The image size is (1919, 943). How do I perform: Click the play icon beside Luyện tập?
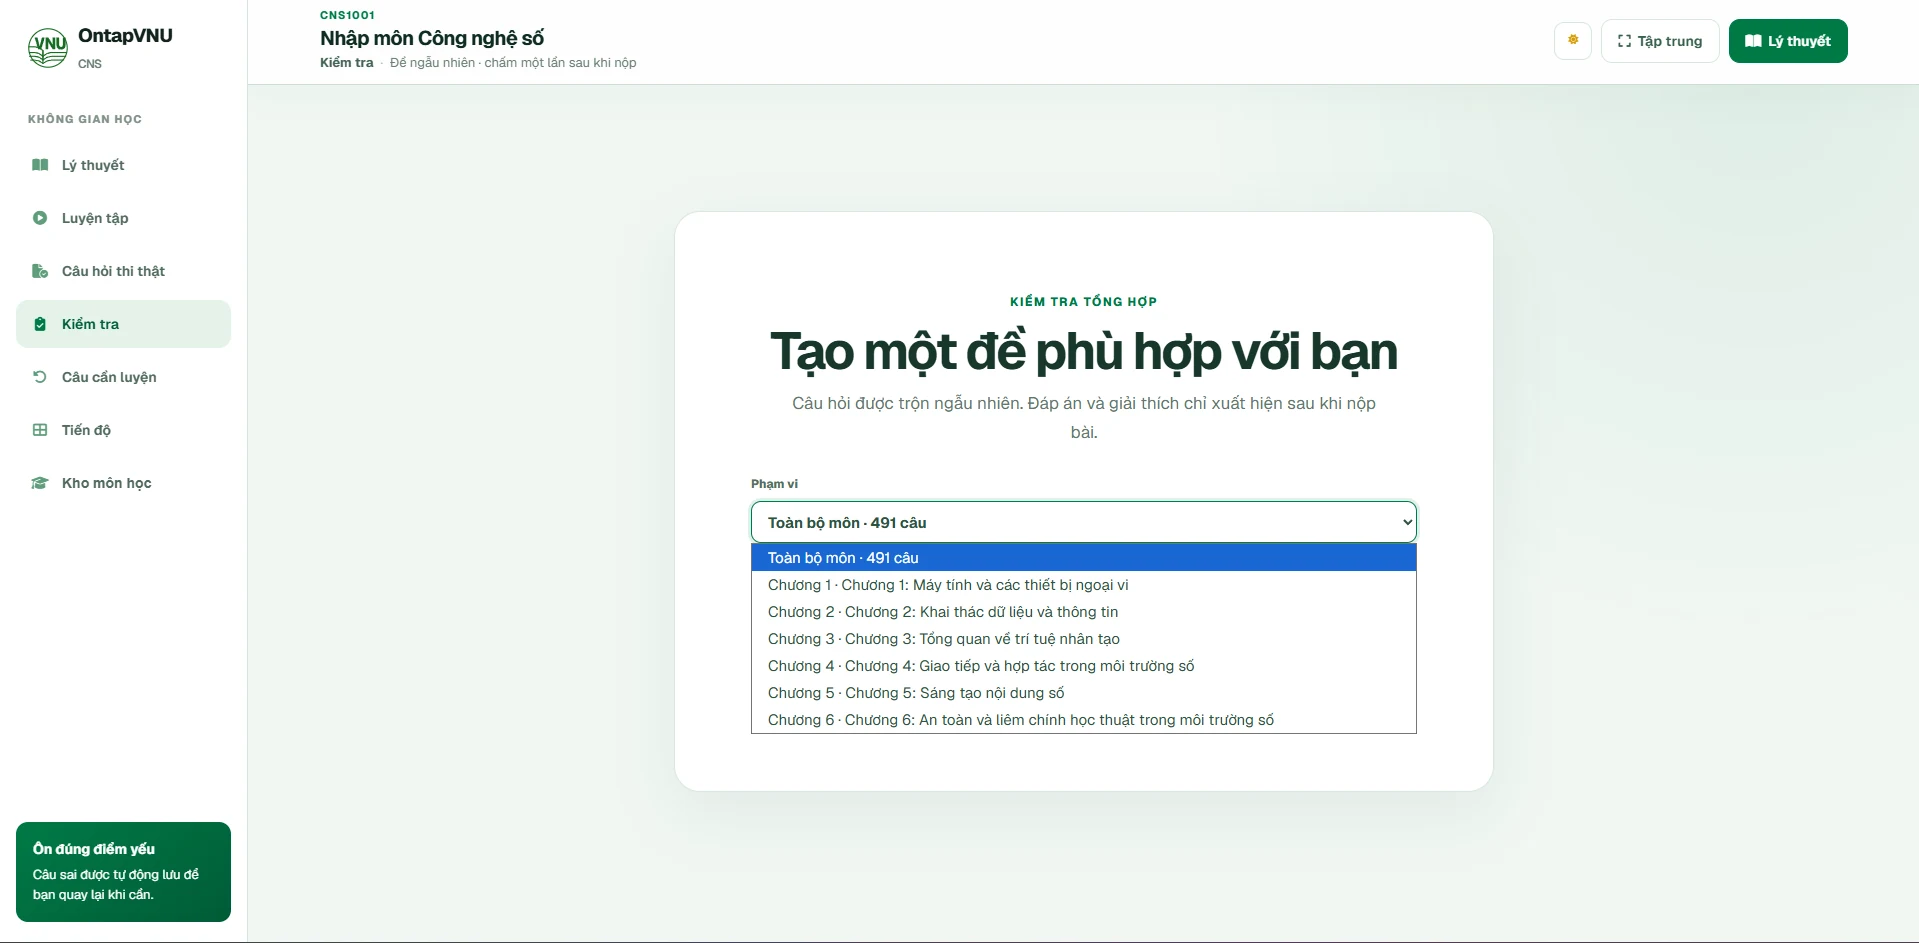[40, 218]
